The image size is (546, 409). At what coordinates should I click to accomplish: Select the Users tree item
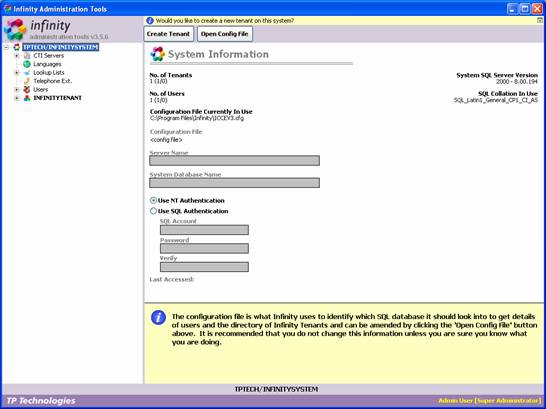point(40,89)
